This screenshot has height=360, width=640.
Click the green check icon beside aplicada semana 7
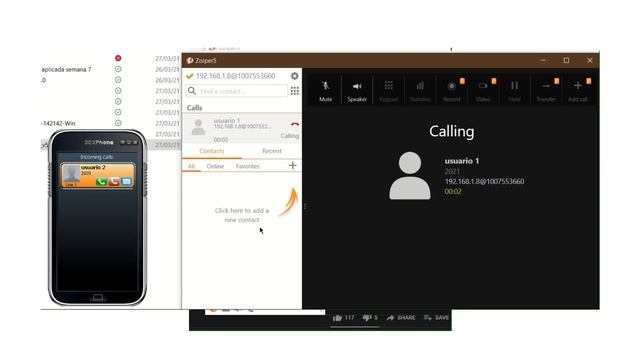click(x=118, y=69)
